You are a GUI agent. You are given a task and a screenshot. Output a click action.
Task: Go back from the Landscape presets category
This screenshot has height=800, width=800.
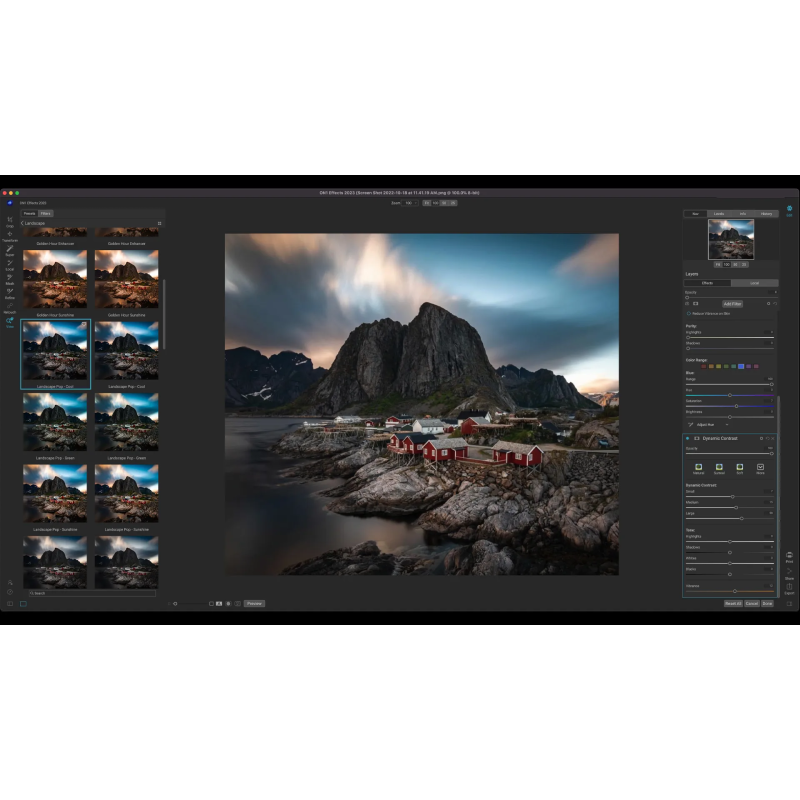click(x=23, y=223)
